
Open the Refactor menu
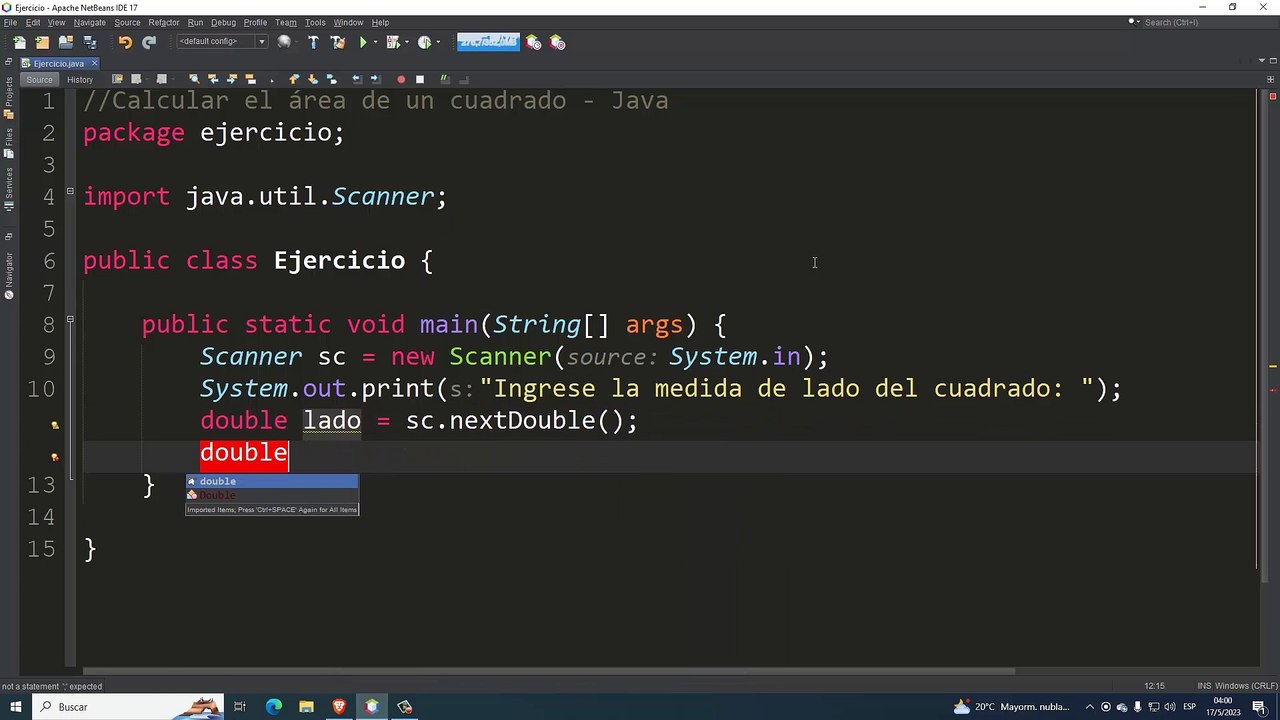click(164, 22)
